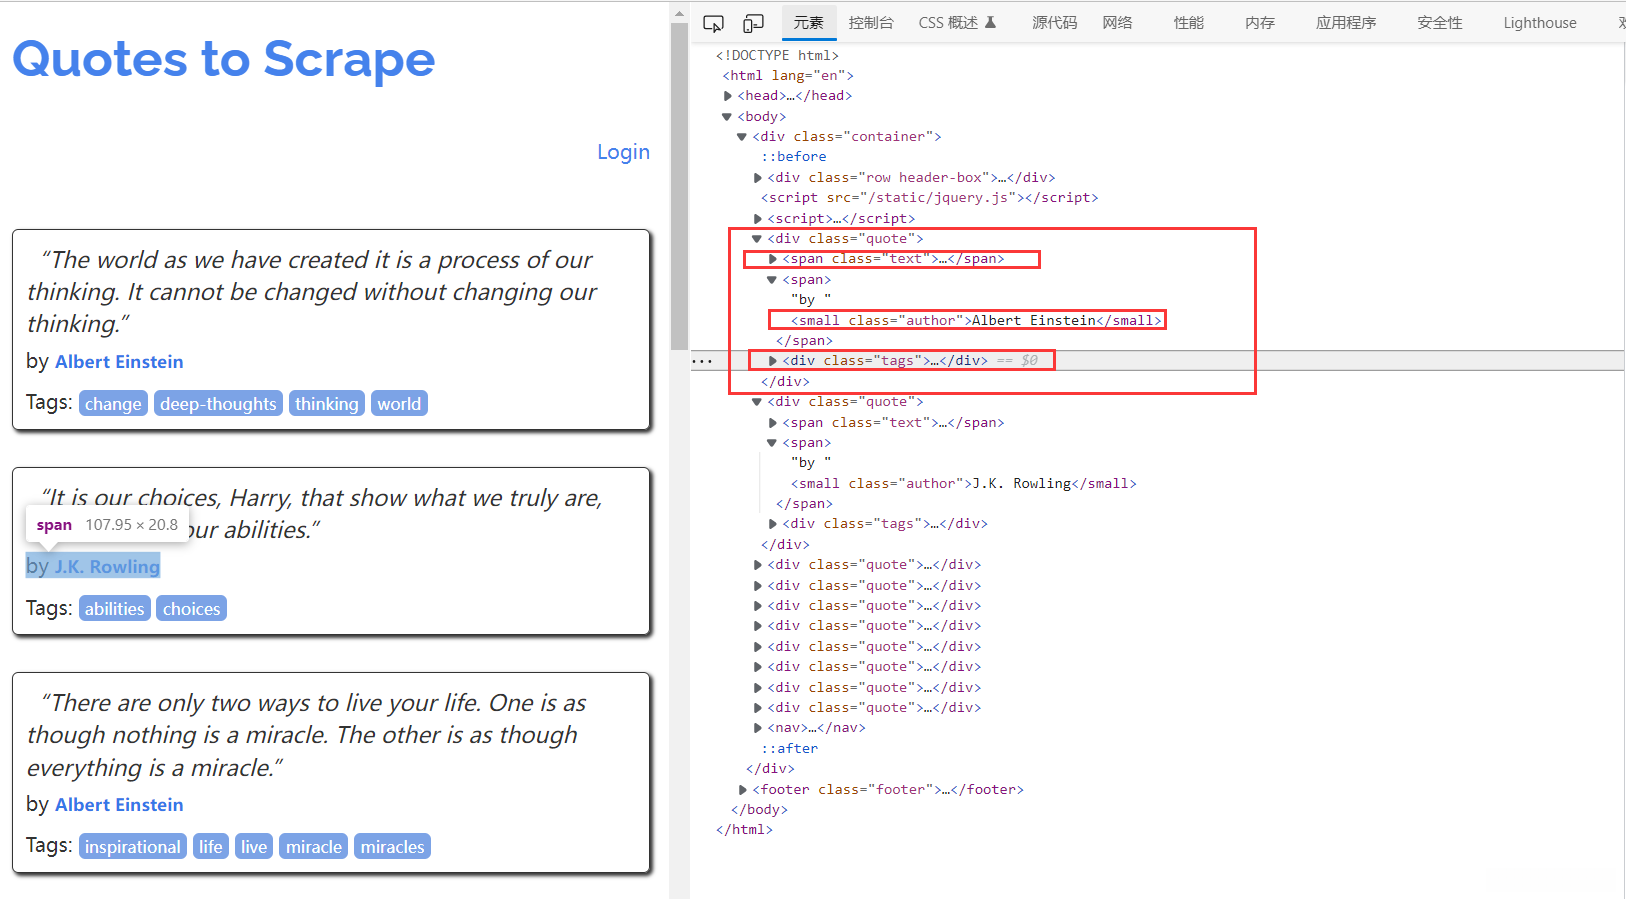Collapse the quote div containing Albert Einstein
This screenshot has height=899, width=1626.
click(x=757, y=239)
